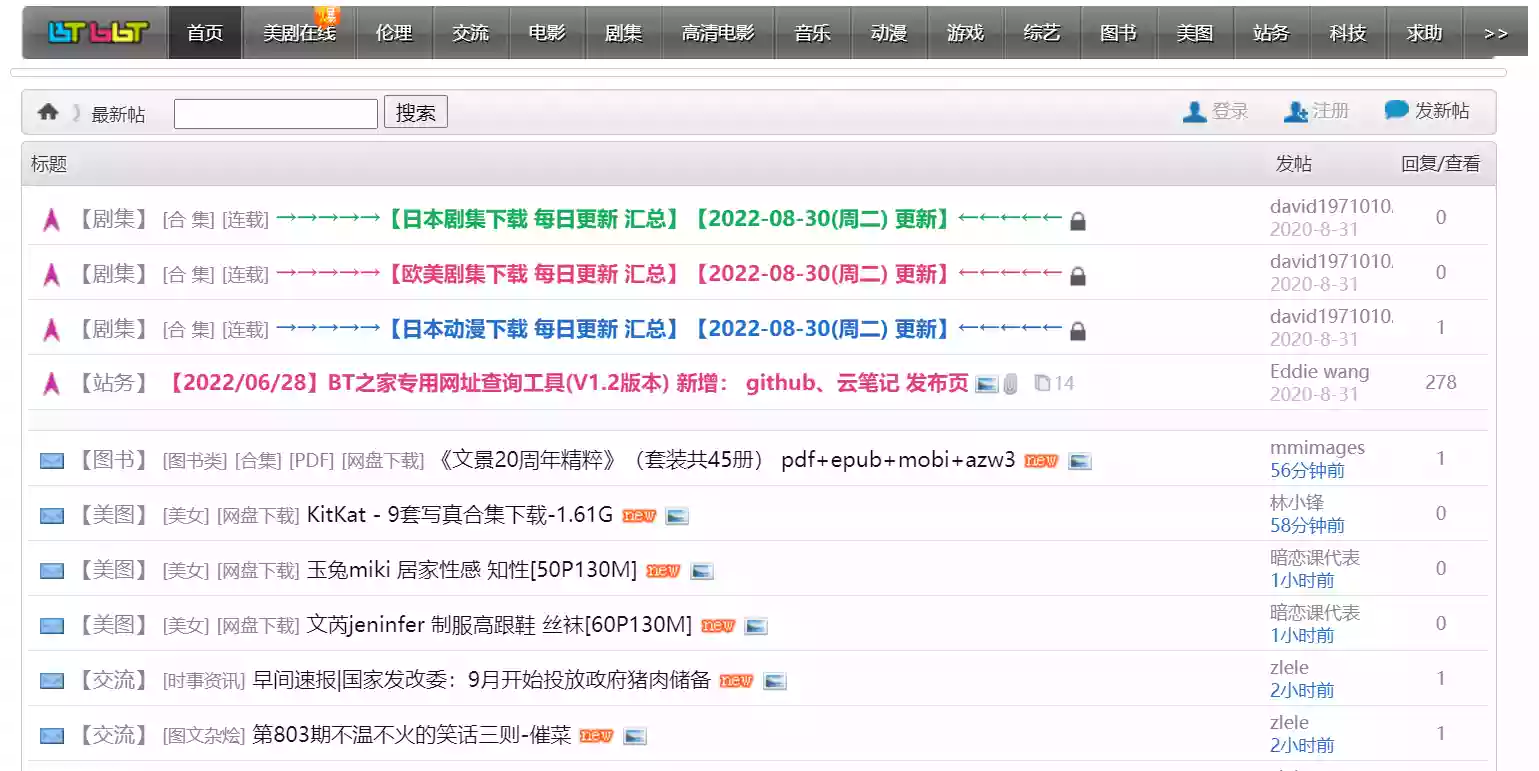Click the new badge on the 文景20周年精粹 post
Image resolution: width=1539 pixels, height=771 pixels.
[x=1040, y=461]
